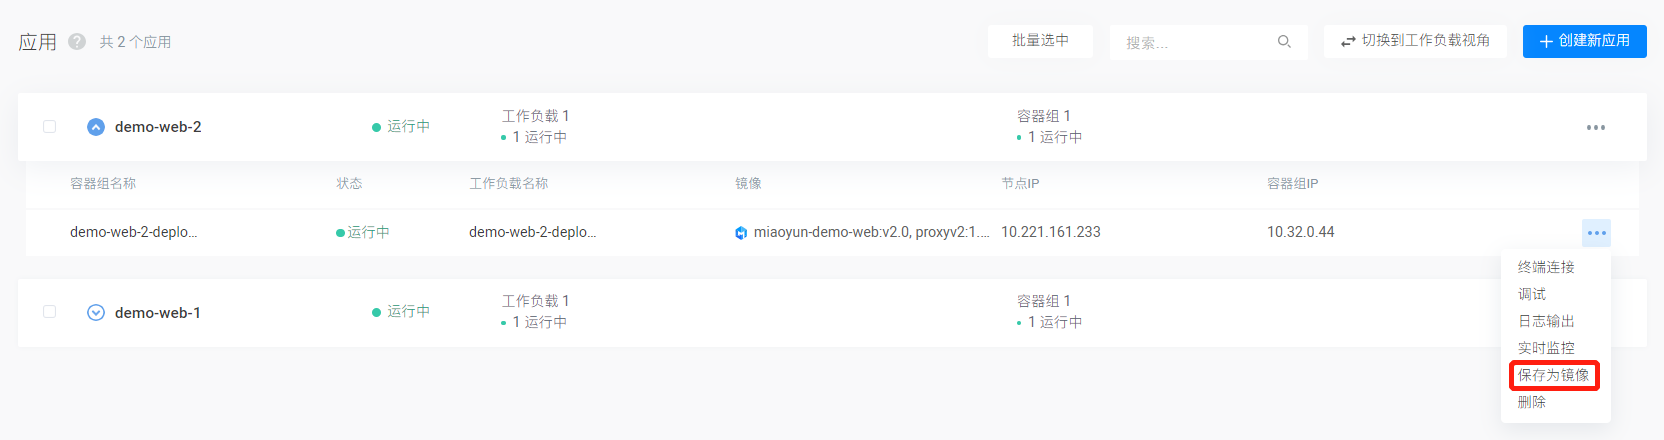Viewport: 1664px width, 440px height.
Task: Click the help question mark icon
Action: tap(77, 42)
